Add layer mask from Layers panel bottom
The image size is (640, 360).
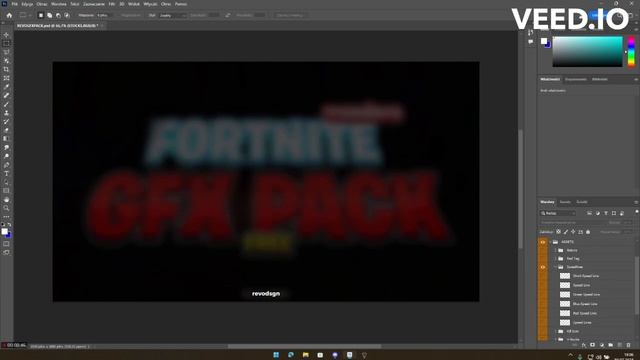(593, 345)
